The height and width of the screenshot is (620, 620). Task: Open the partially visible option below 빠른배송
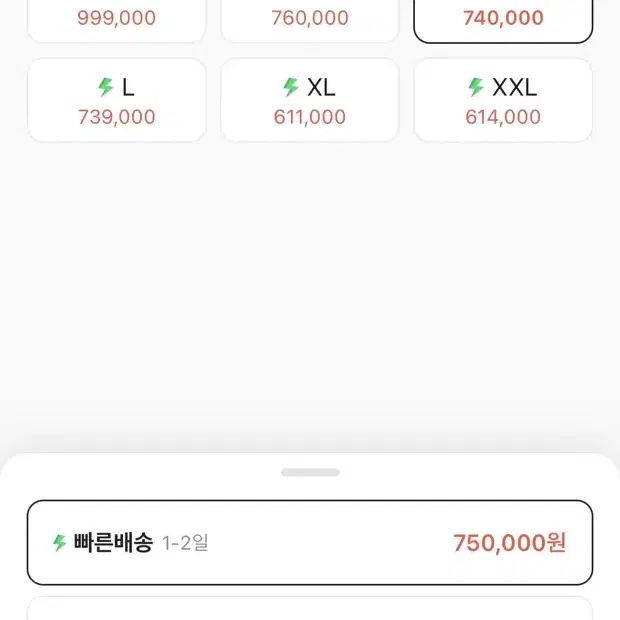click(310, 609)
